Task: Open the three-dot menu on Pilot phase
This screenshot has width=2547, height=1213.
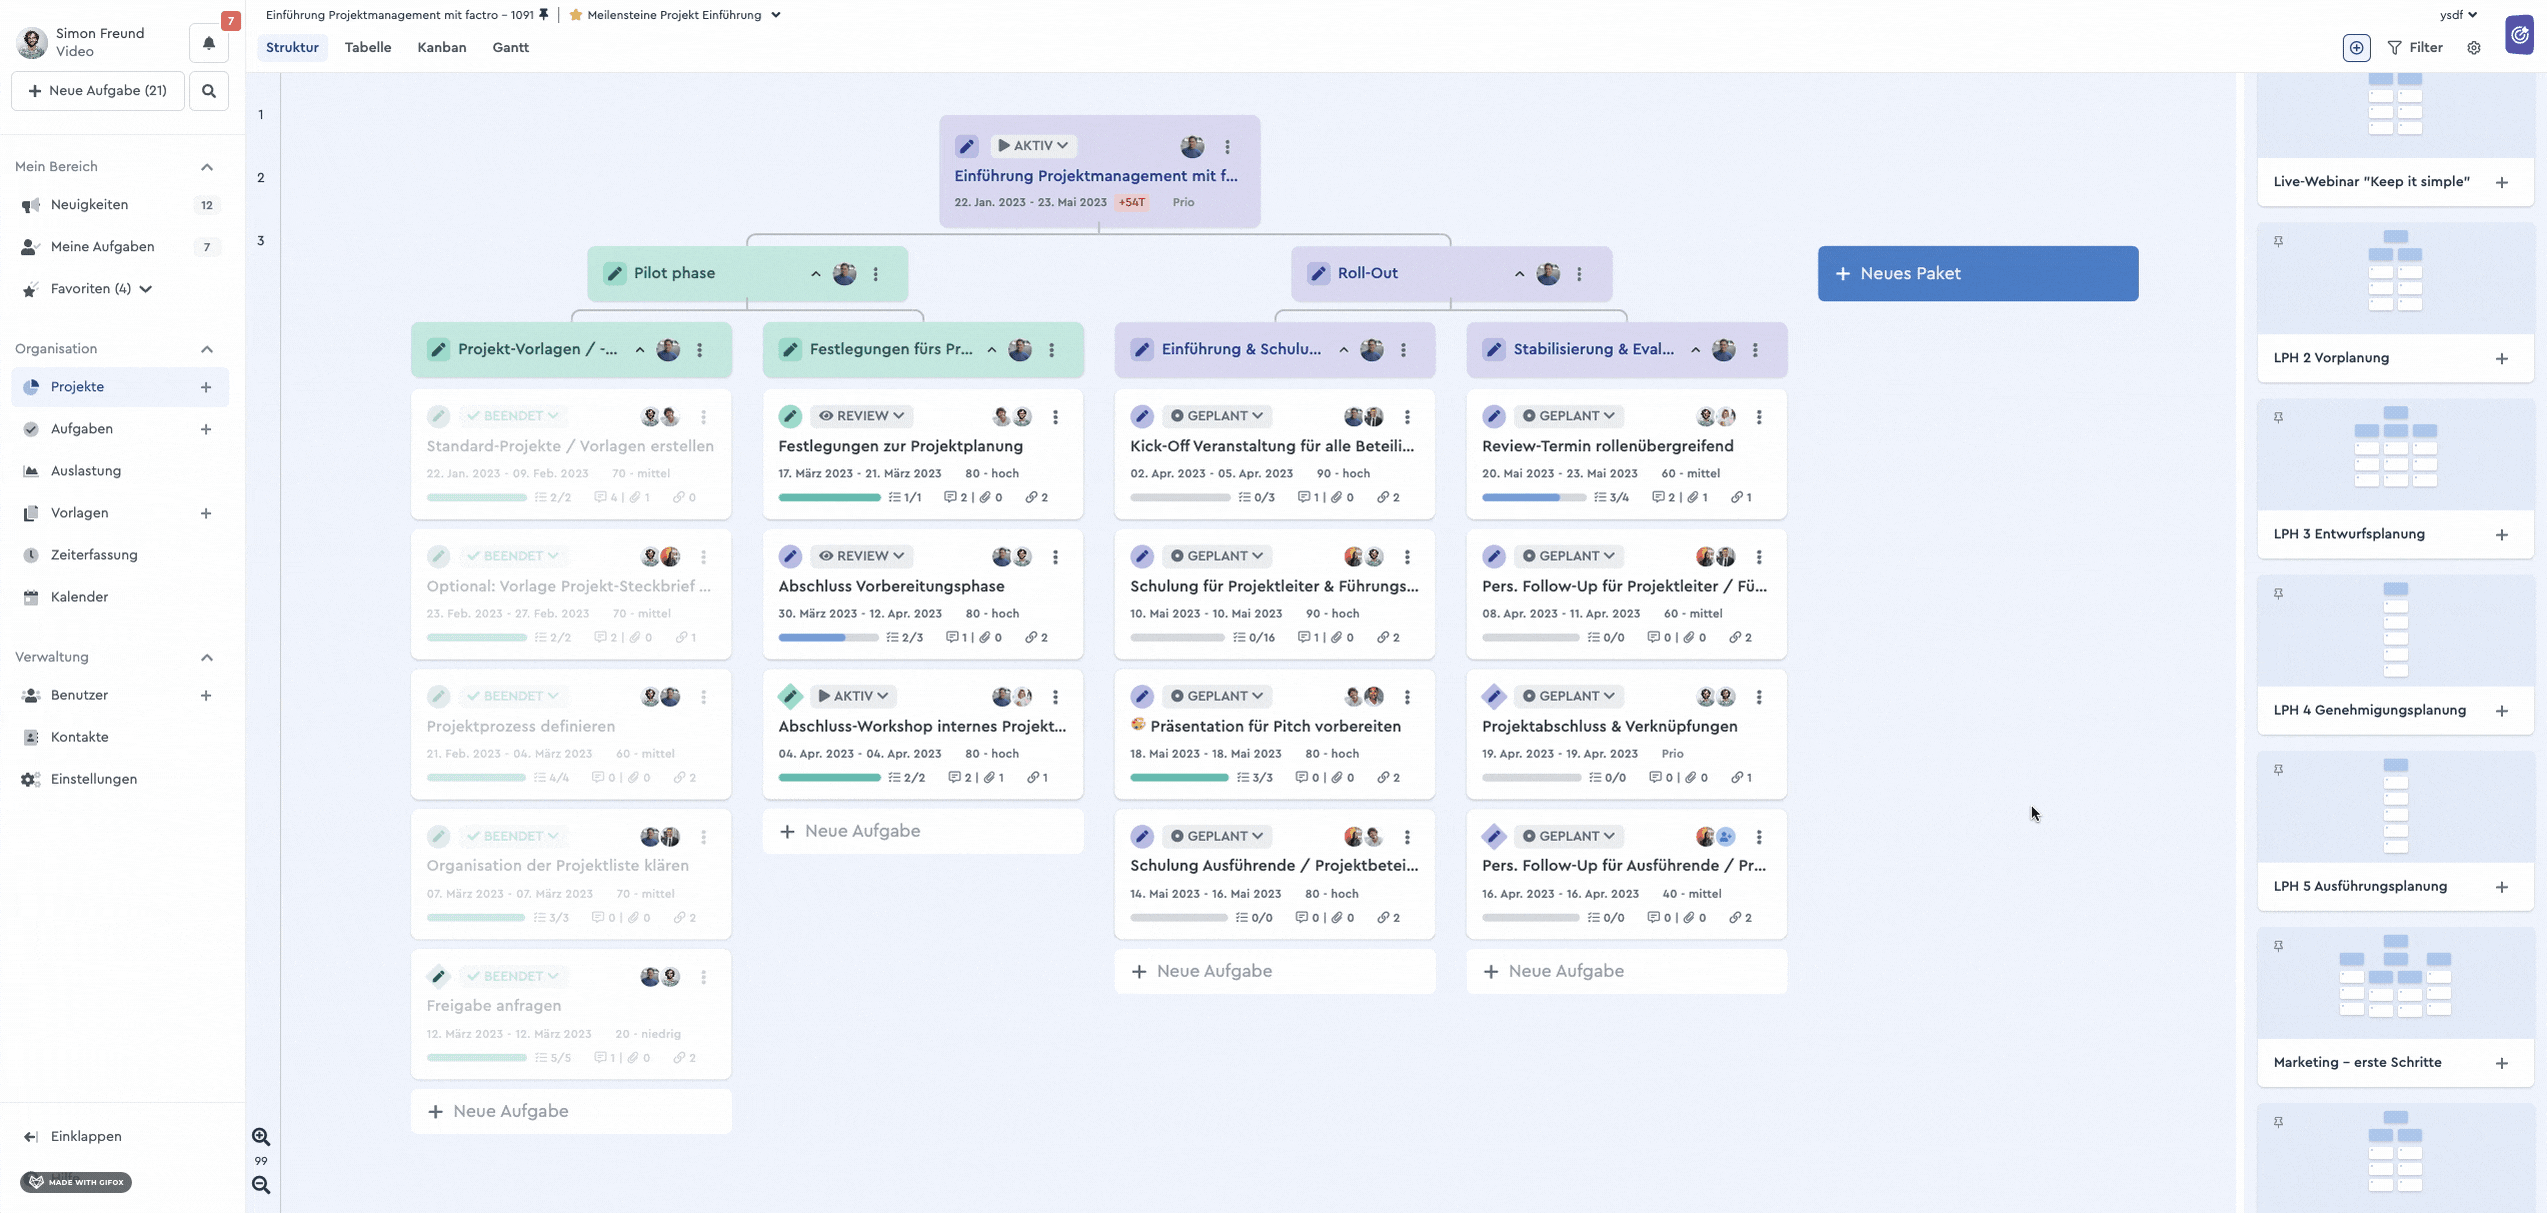Action: [x=876, y=274]
